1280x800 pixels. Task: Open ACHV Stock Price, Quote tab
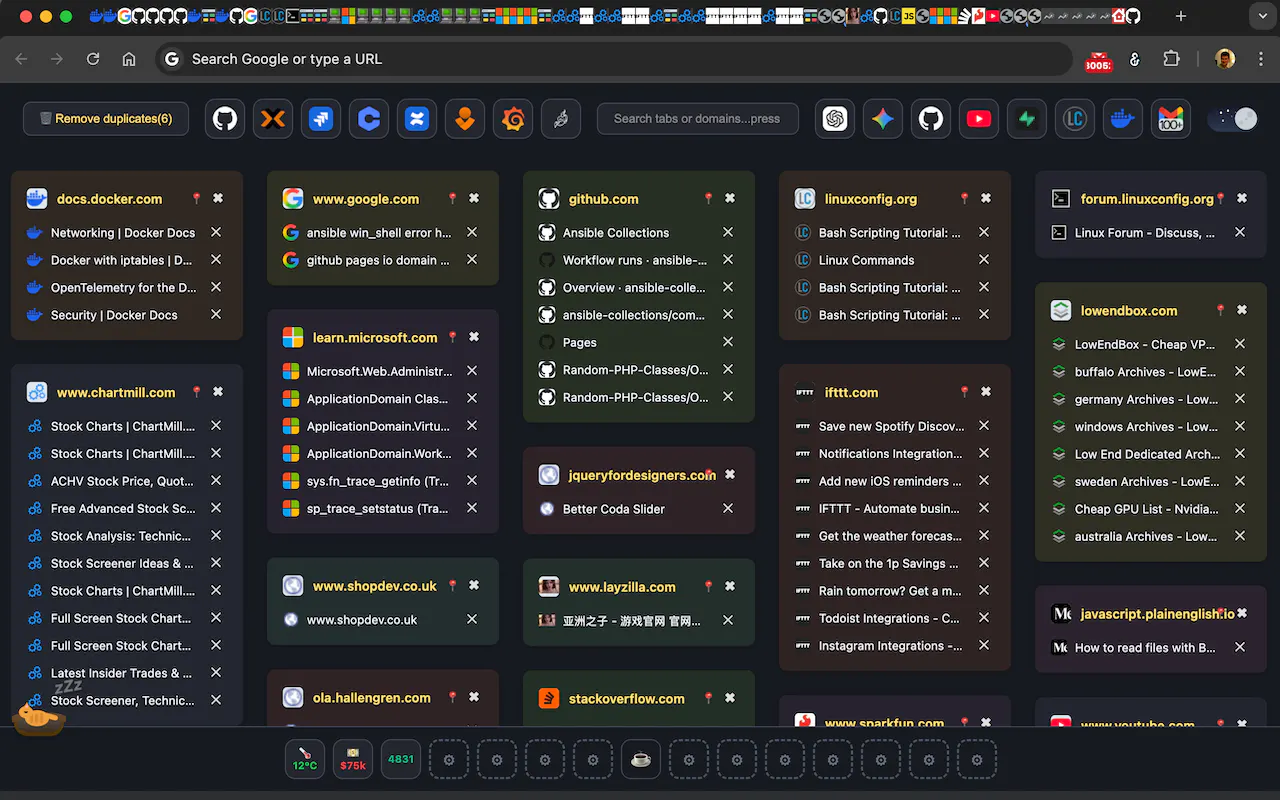coord(122,481)
